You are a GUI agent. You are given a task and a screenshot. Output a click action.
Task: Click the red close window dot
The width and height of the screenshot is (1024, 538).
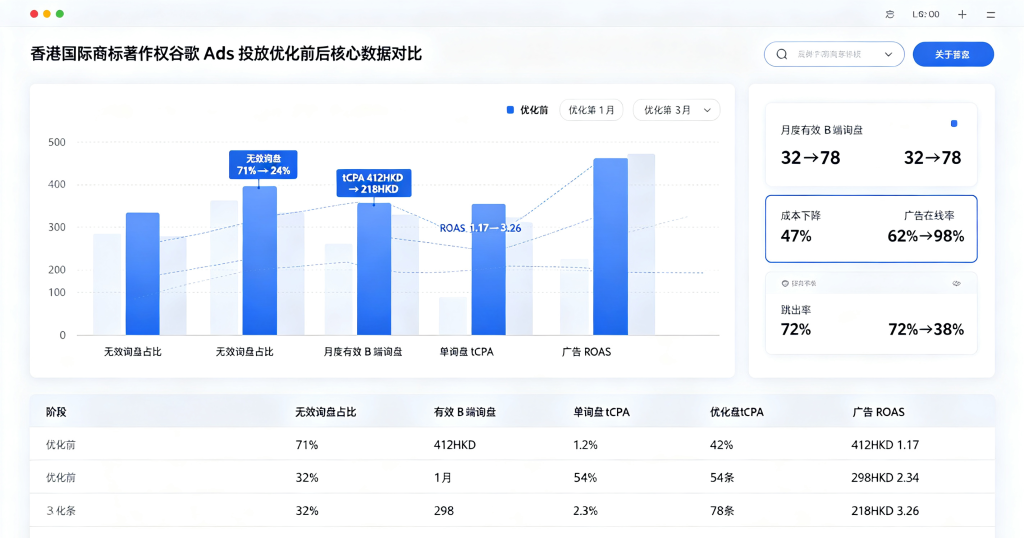pos(34,14)
